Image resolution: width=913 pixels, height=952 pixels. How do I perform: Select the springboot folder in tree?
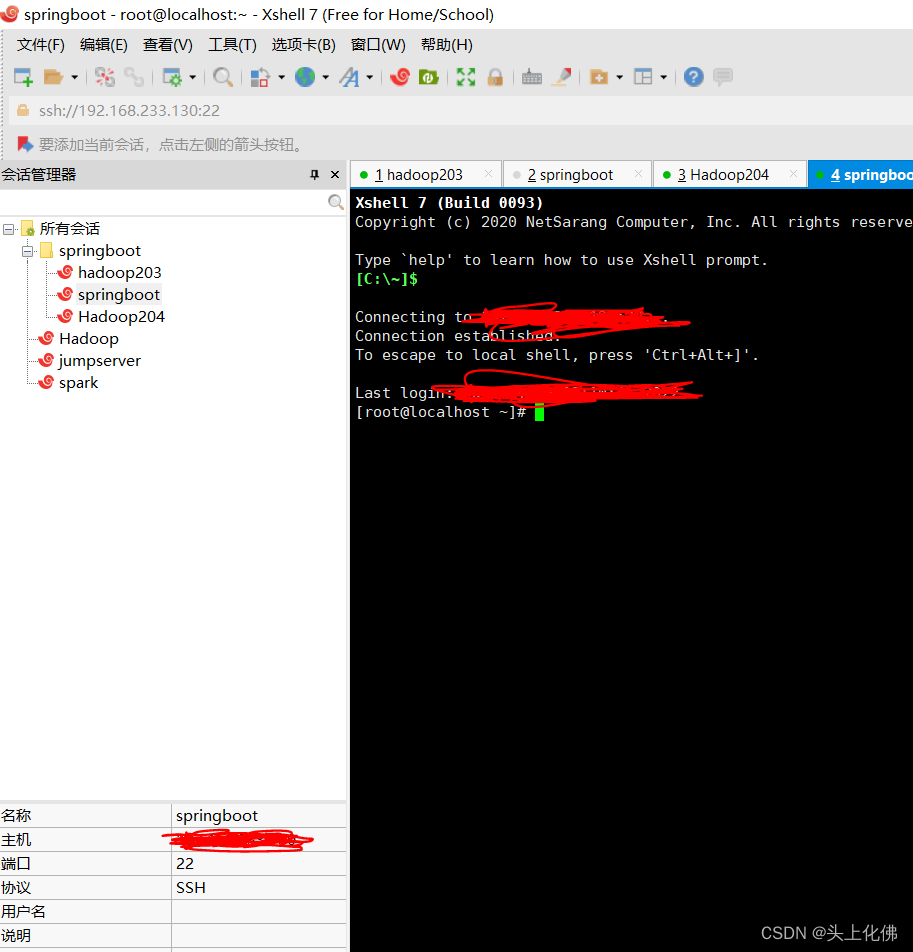click(100, 251)
